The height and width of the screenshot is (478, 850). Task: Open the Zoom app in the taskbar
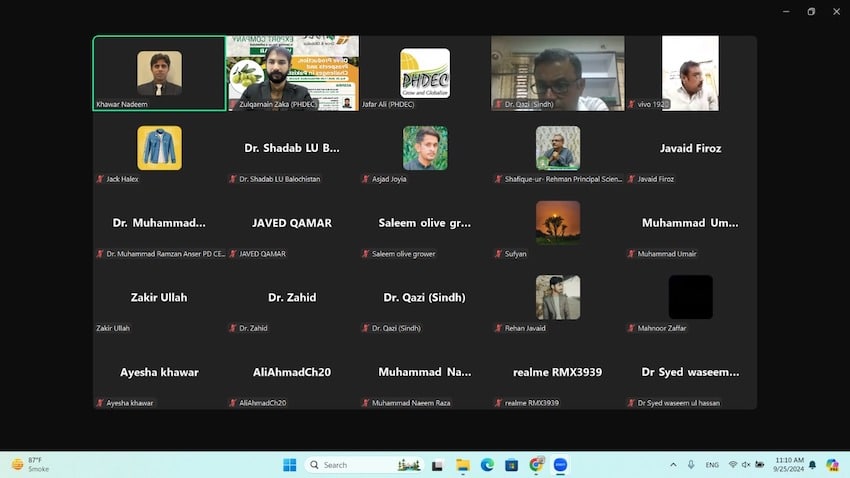click(x=561, y=465)
